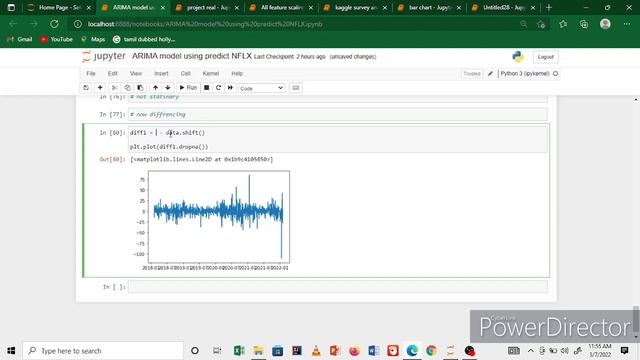
Task: Switch to the Untitled28 tab
Action: click(x=503, y=7)
